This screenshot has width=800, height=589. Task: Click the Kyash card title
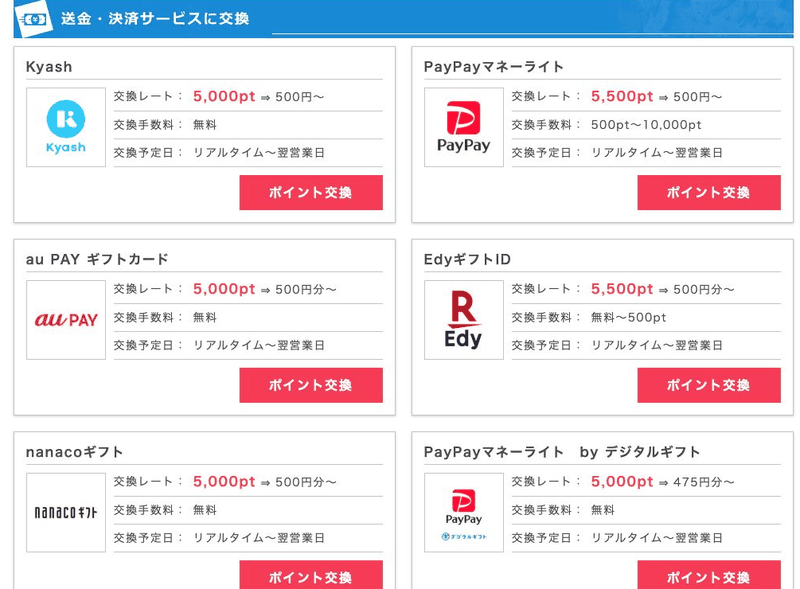(49, 67)
